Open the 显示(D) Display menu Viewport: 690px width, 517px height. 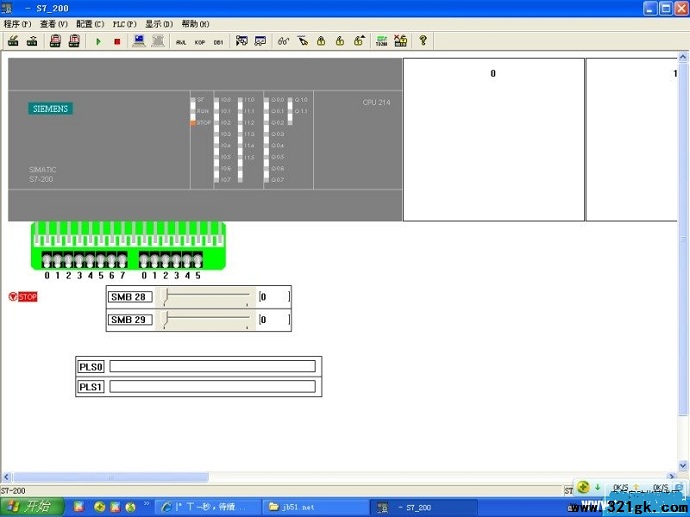coord(159,24)
